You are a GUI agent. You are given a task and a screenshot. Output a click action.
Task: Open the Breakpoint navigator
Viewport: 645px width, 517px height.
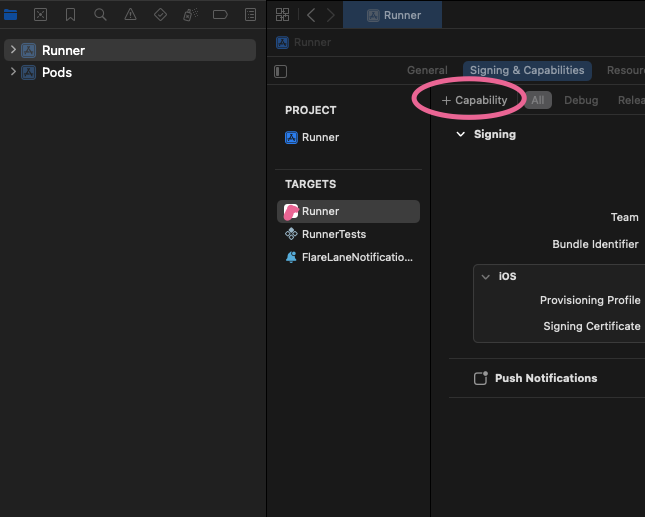220,15
